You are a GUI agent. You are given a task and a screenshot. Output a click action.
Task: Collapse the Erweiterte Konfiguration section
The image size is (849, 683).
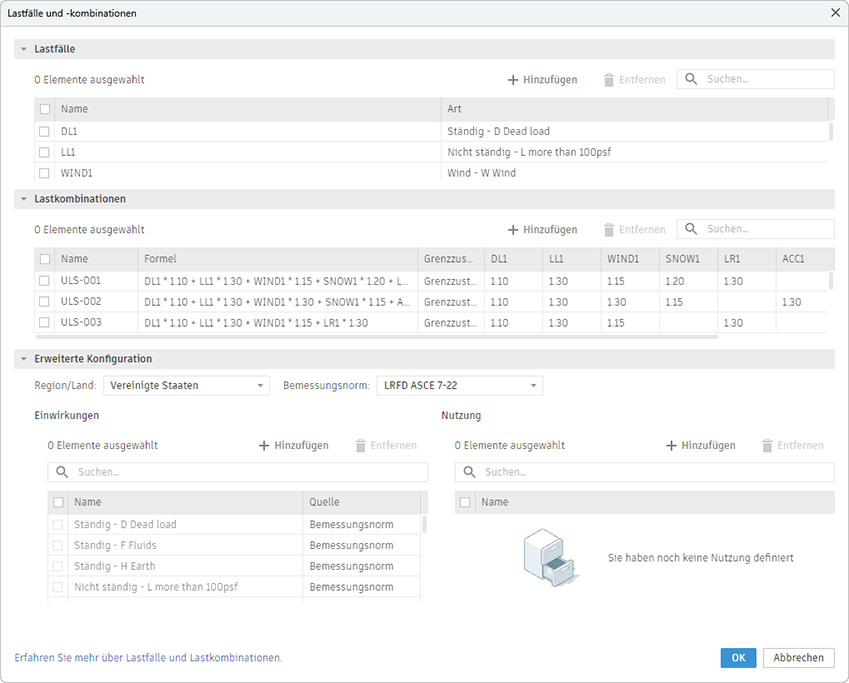point(23,359)
